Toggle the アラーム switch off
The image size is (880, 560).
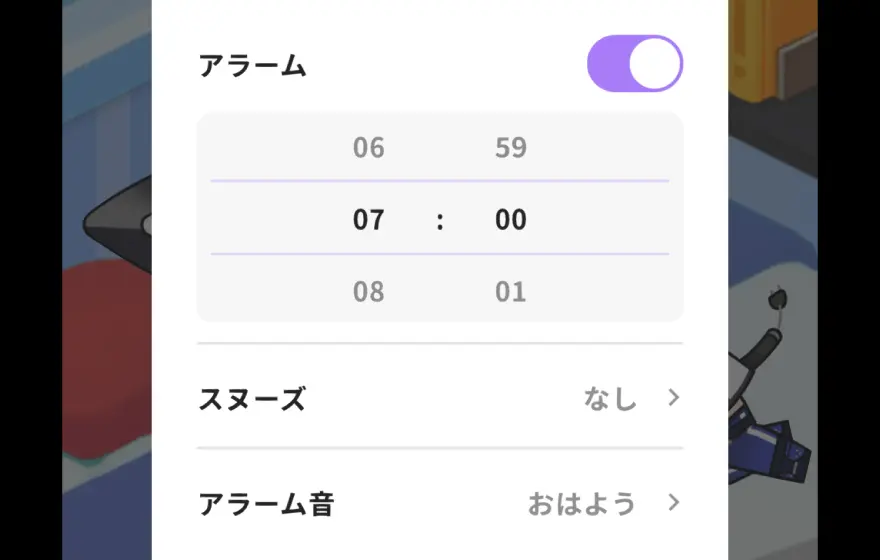[634, 64]
